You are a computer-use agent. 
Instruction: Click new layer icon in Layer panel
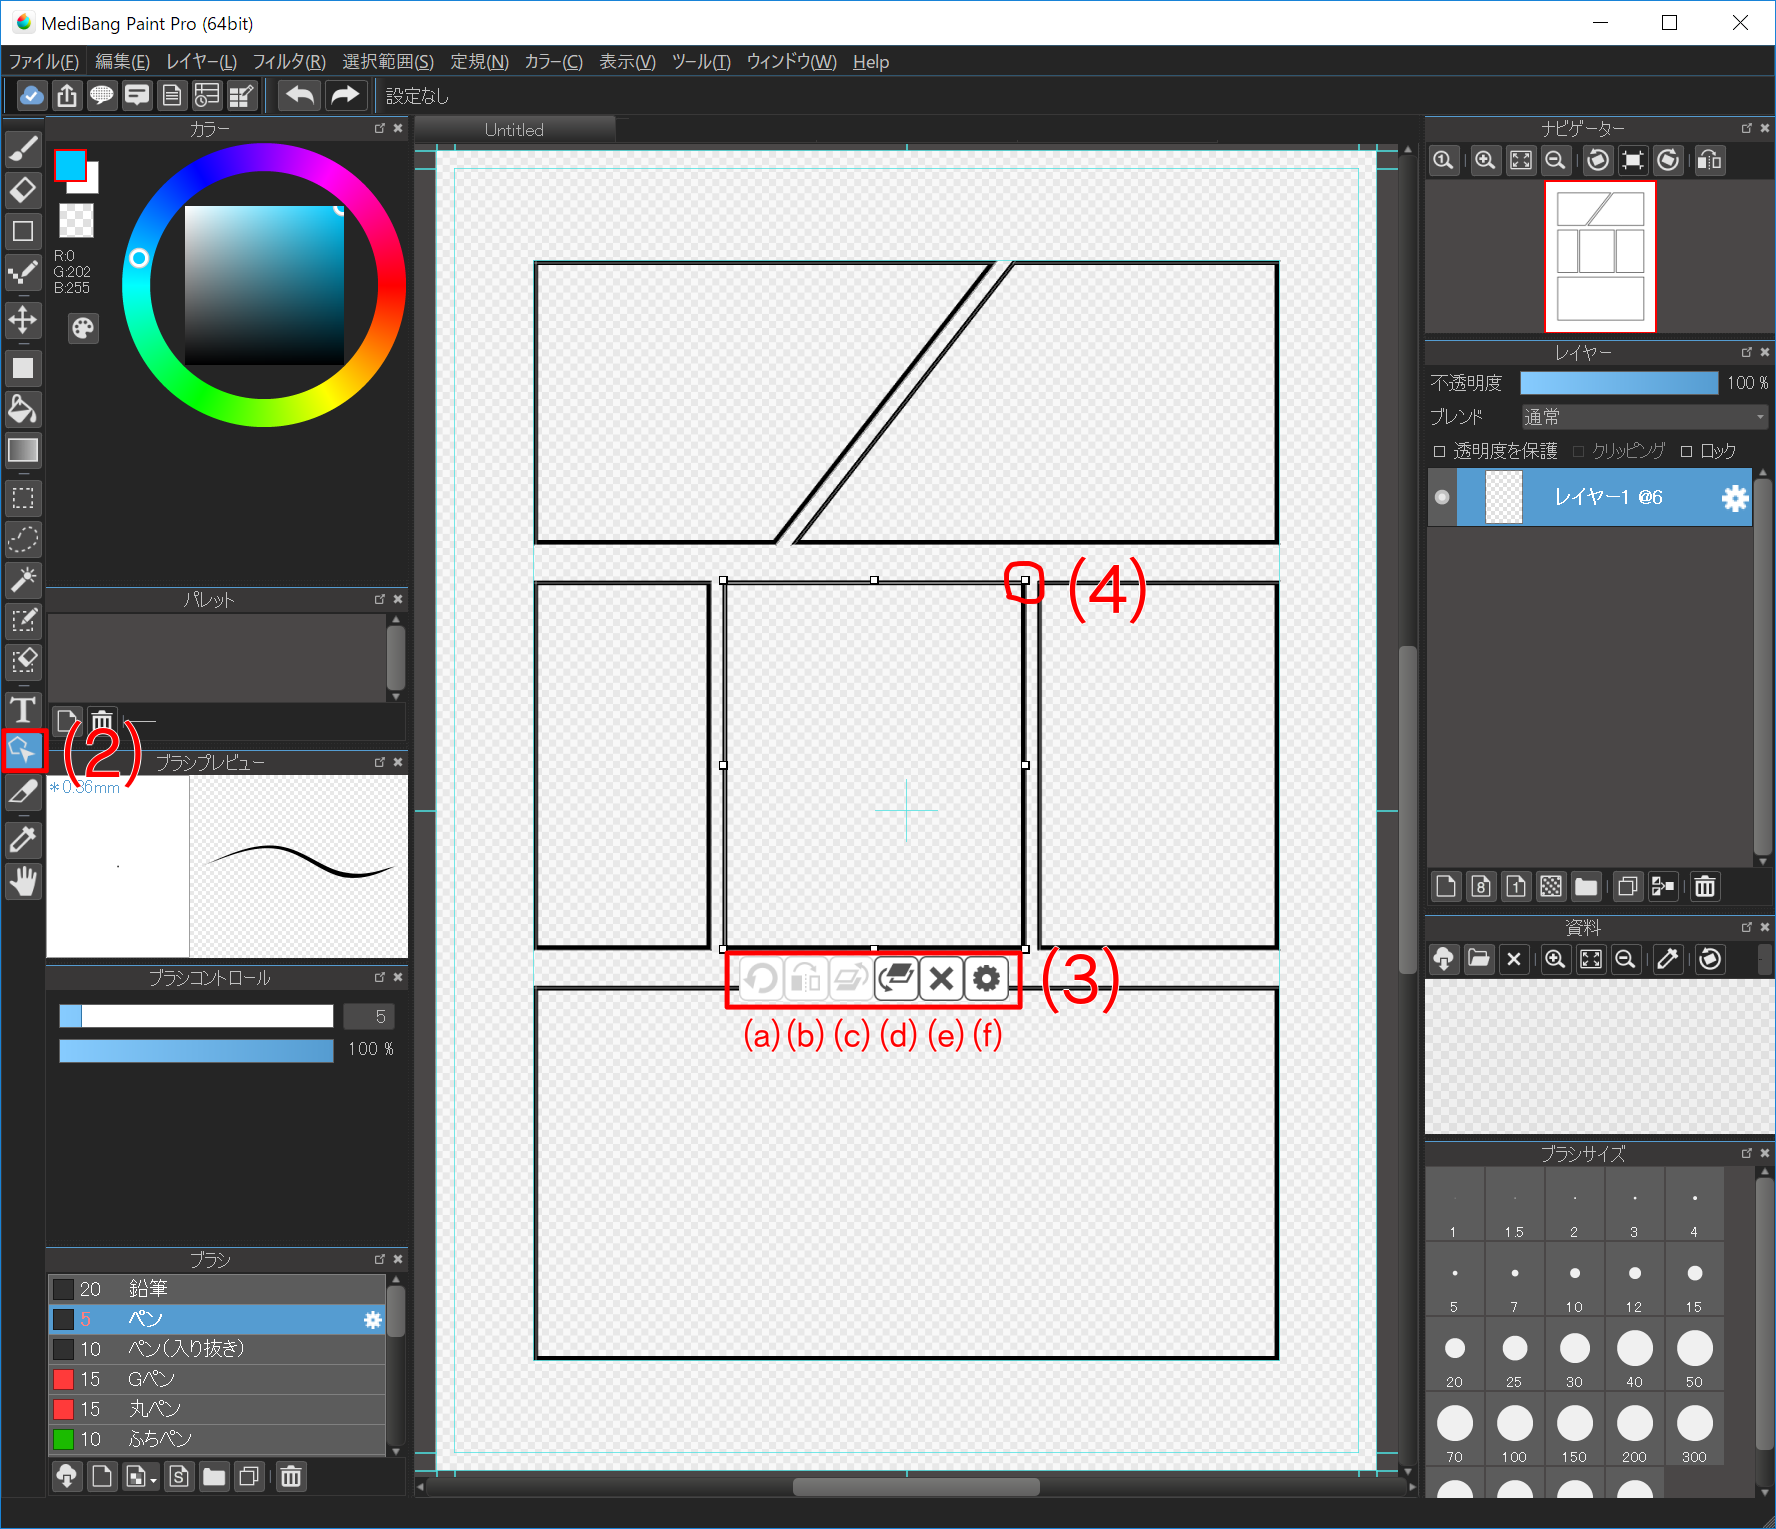pyautogui.click(x=1446, y=886)
